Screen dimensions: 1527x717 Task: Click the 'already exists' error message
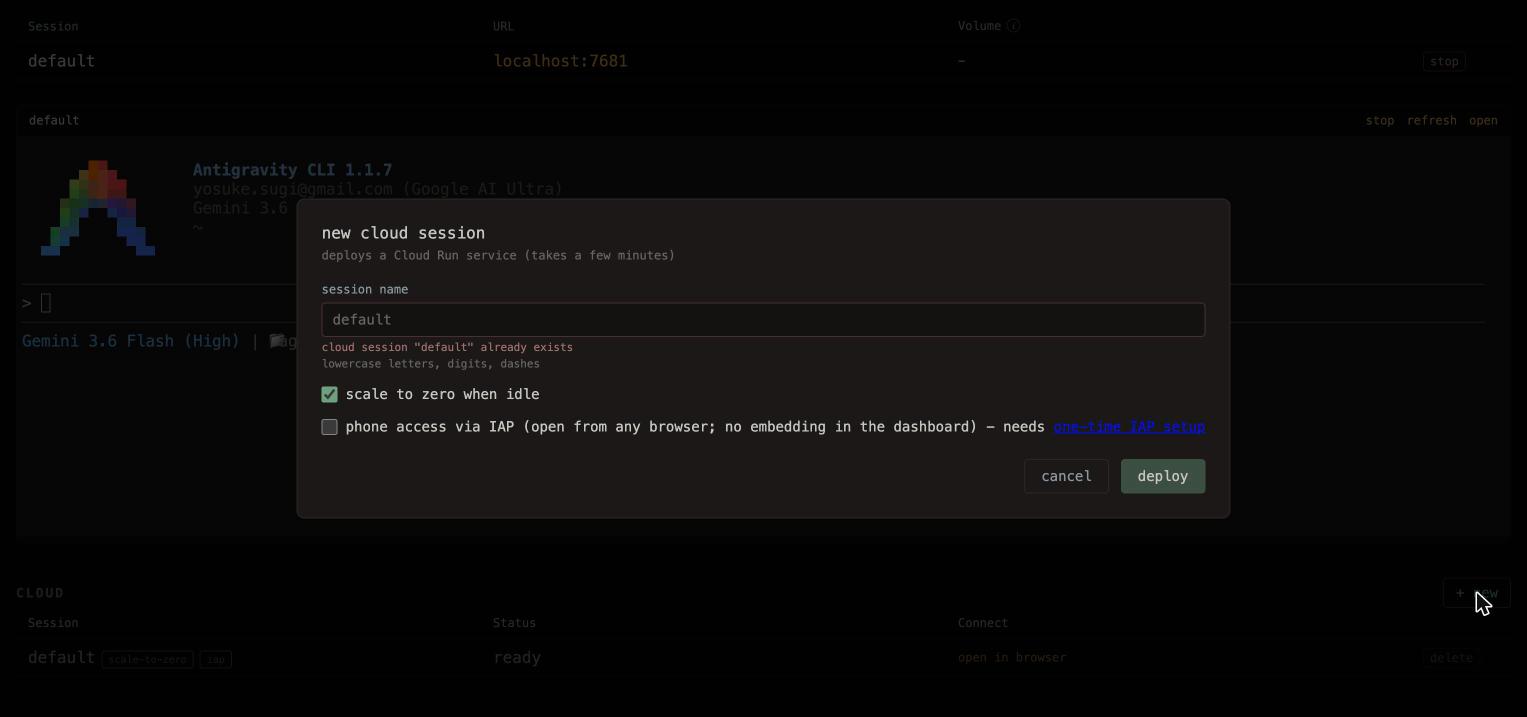coord(447,347)
